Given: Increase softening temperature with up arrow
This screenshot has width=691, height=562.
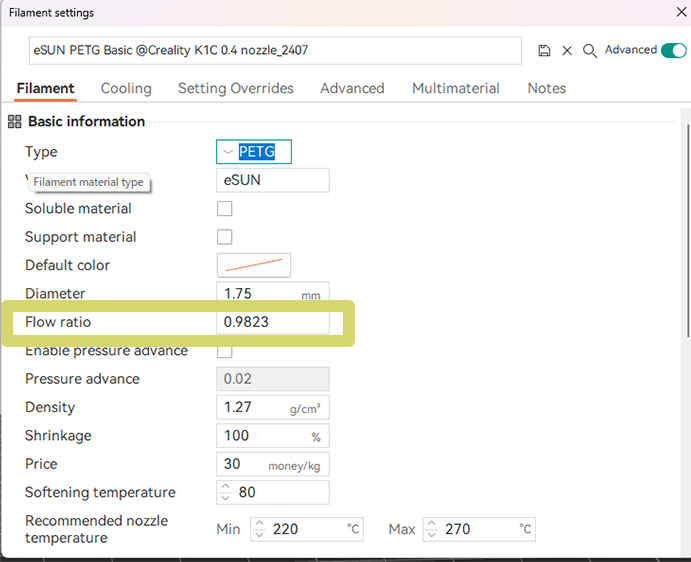Looking at the screenshot, I should 226,487.
